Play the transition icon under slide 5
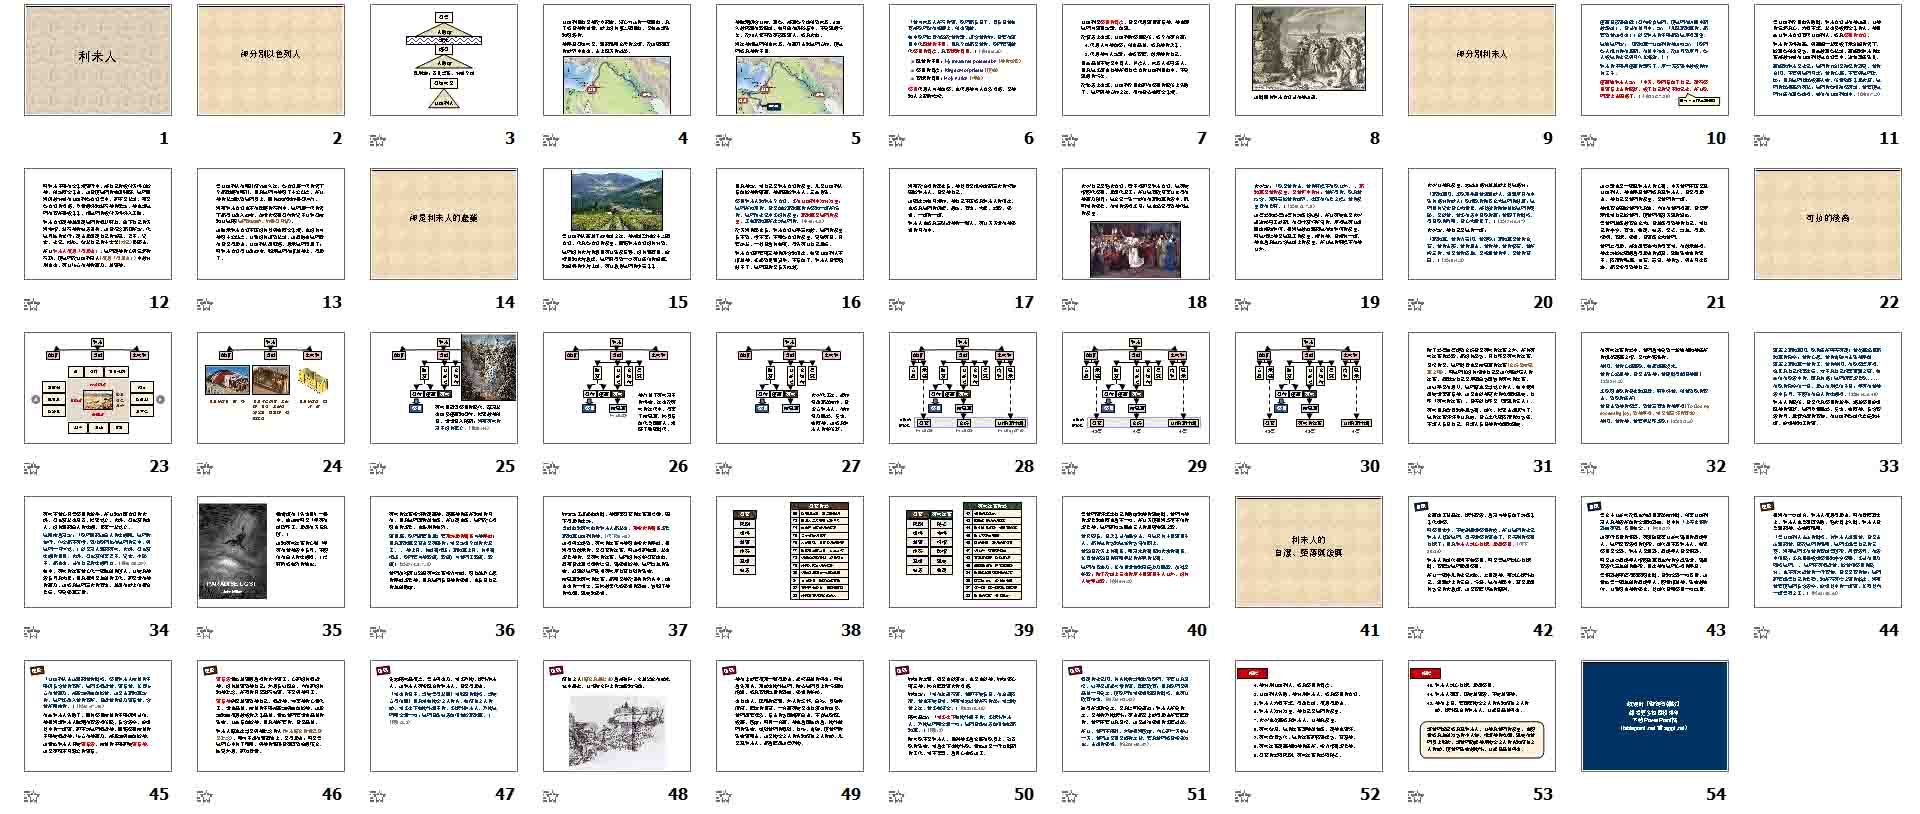Image resolution: width=1920 pixels, height=814 pixels. pyautogui.click(x=724, y=140)
